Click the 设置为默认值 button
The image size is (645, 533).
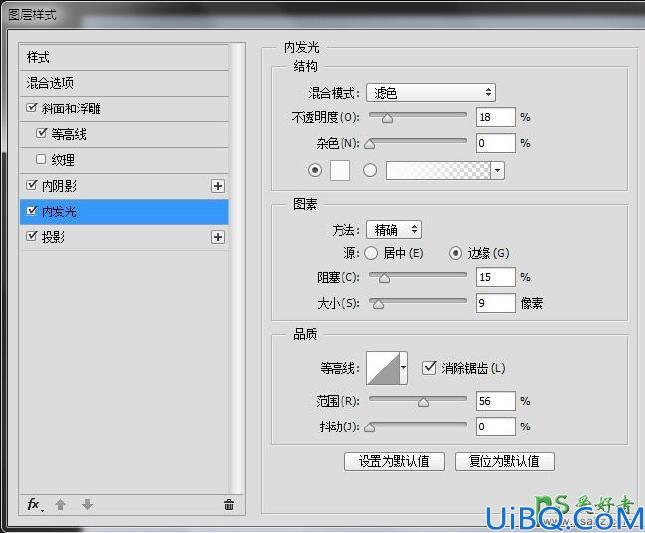tap(394, 461)
